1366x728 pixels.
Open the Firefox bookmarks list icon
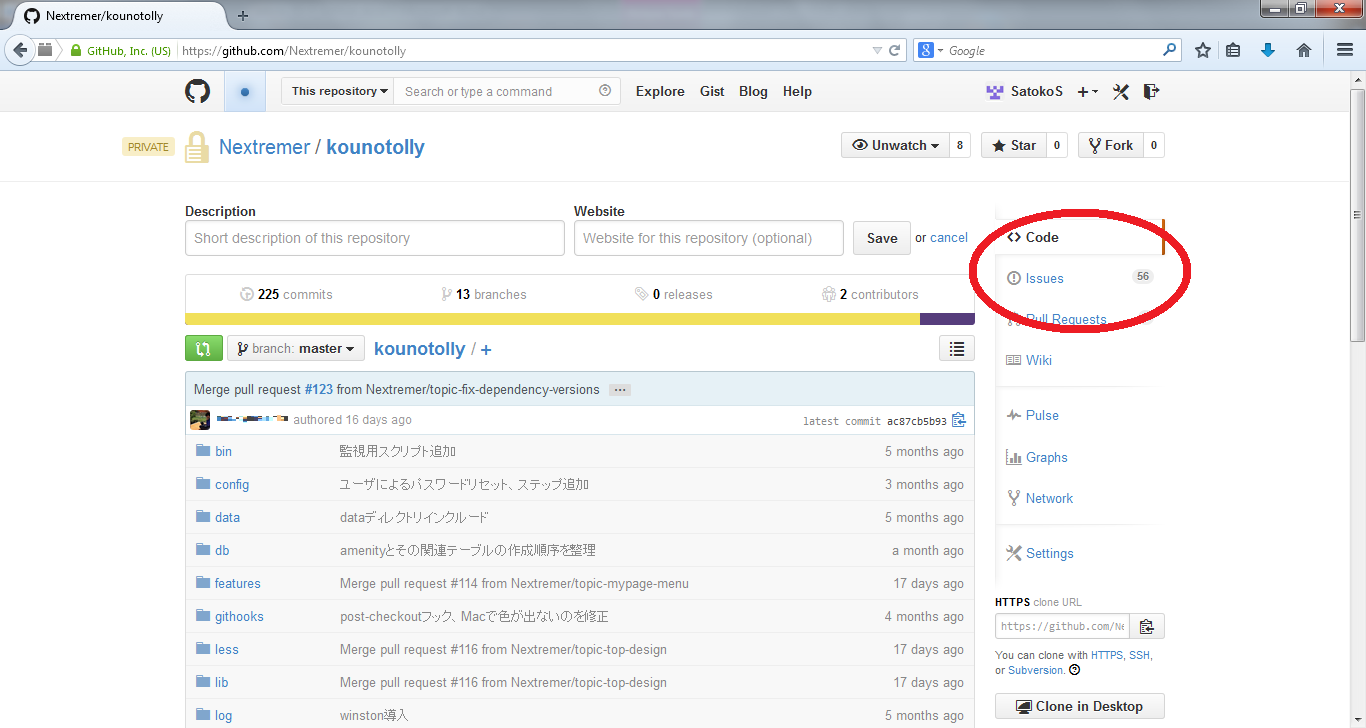(x=1233, y=50)
